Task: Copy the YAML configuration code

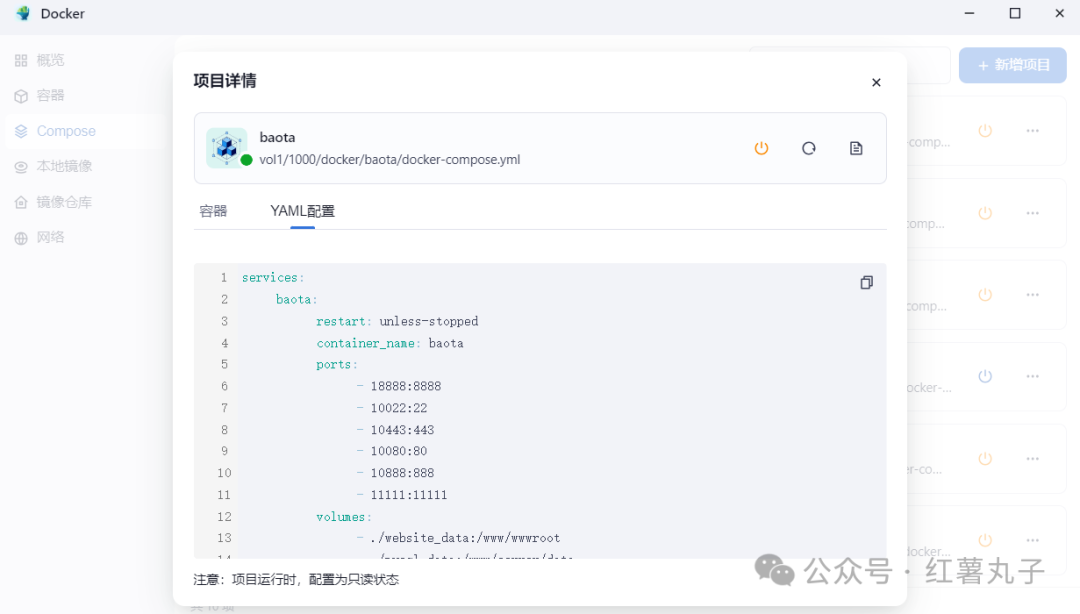Action: [x=866, y=283]
